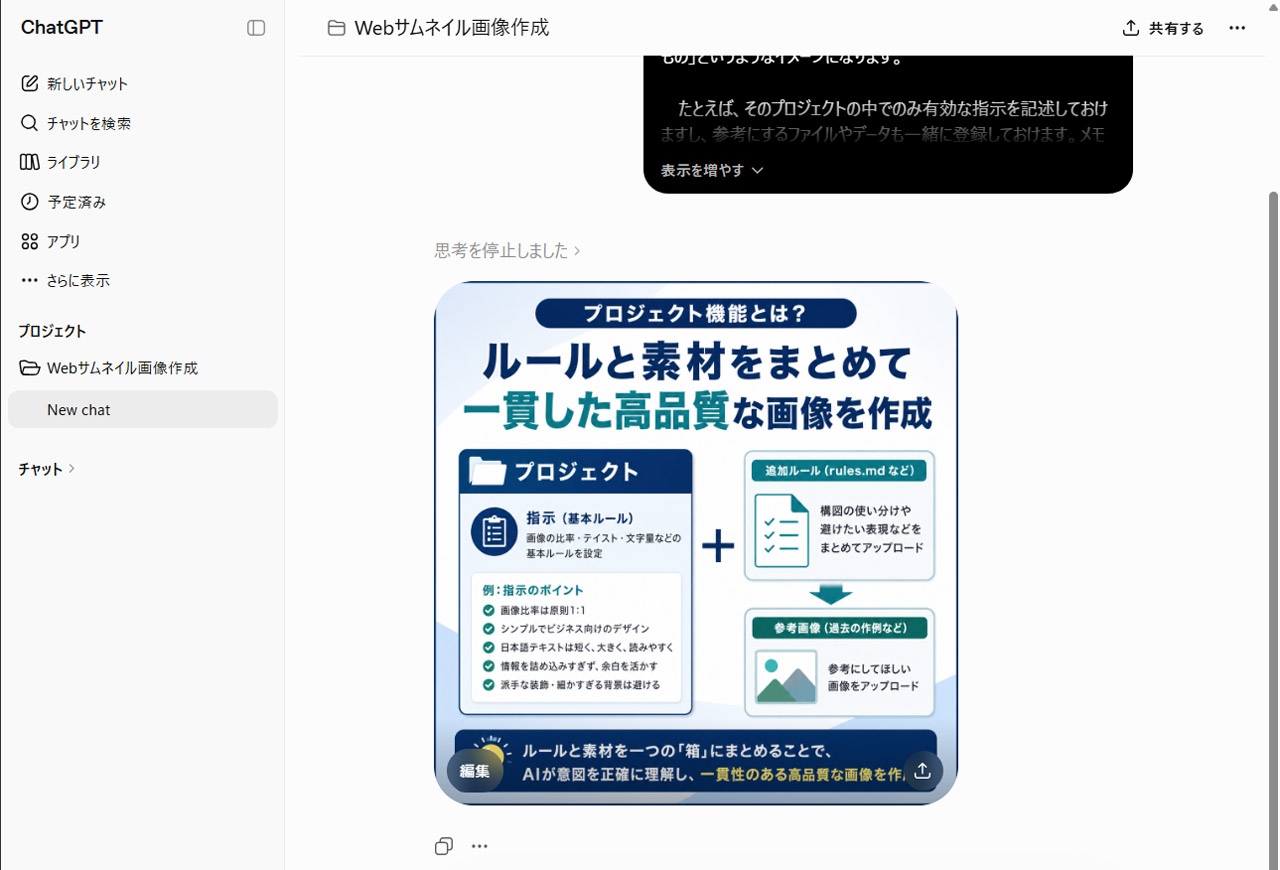Open the header more options menu
This screenshot has width=1280, height=870.
tap(1237, 28)
